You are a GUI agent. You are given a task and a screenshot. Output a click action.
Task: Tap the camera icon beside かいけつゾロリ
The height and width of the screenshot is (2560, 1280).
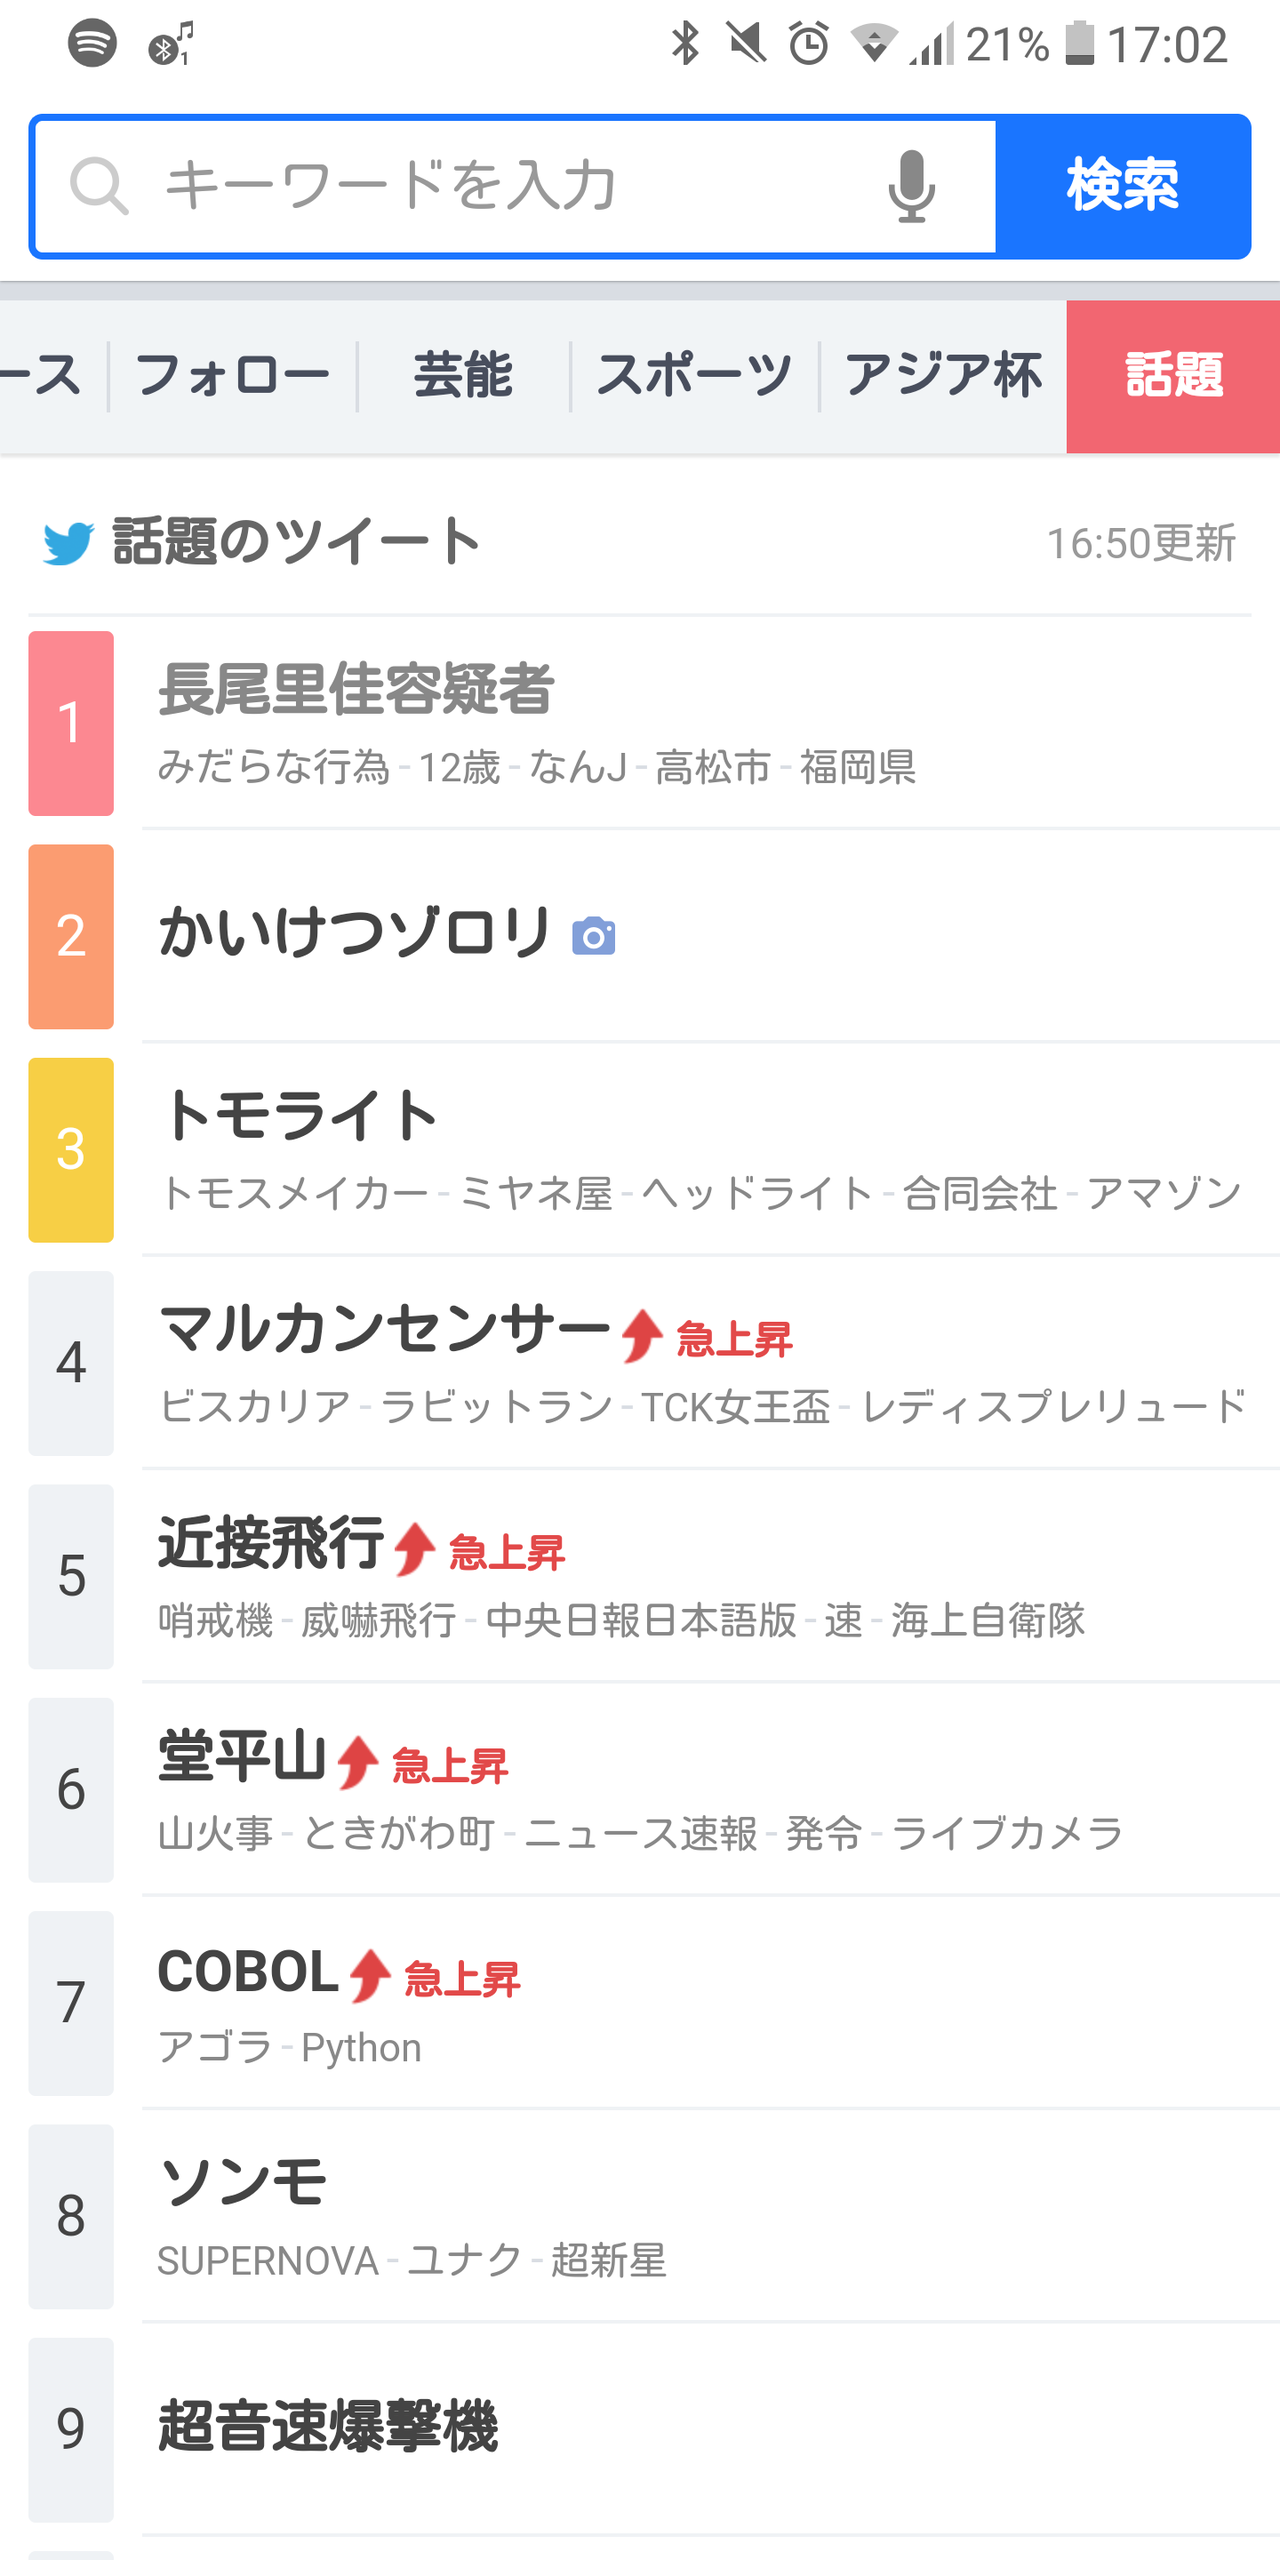(x=594, y=936)
